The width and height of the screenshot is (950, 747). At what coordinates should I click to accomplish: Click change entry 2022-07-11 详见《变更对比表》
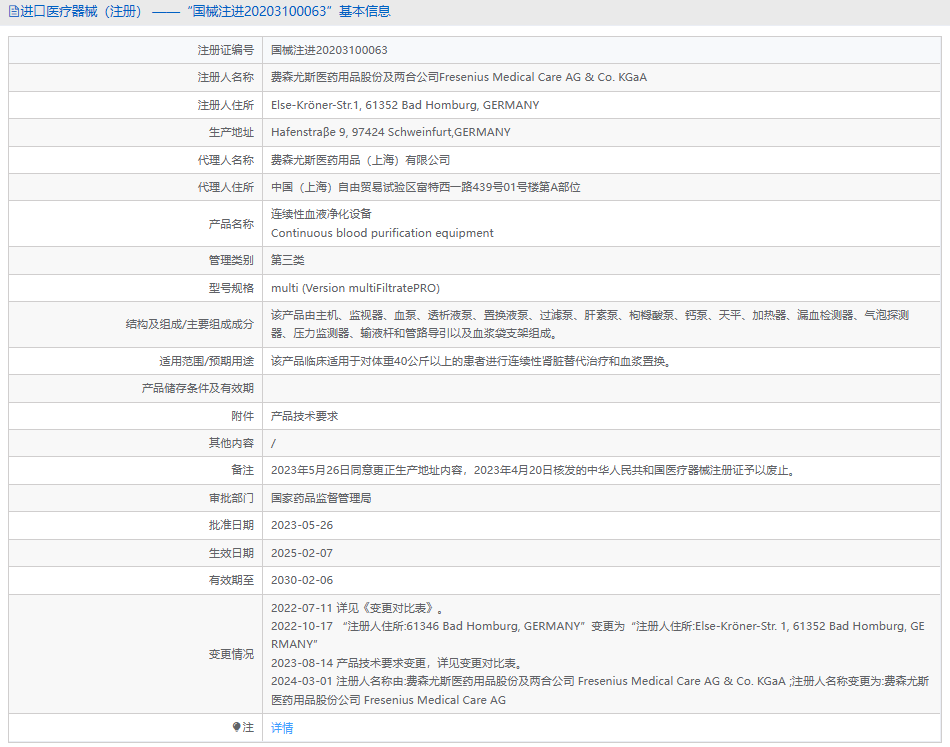tap(357, 608)
